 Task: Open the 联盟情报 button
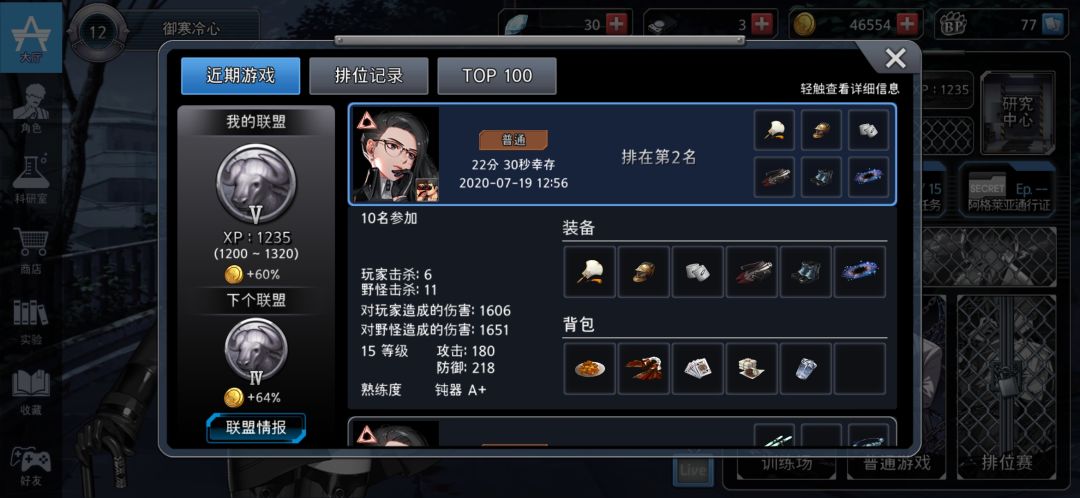pyautogui.click(x=256, y=428)
